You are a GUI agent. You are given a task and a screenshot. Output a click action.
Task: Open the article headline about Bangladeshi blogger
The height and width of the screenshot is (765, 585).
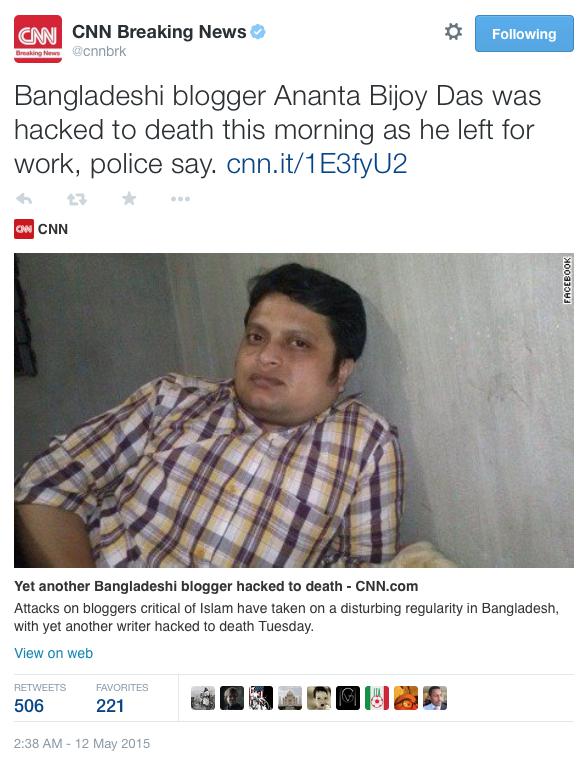pos(216,586)
